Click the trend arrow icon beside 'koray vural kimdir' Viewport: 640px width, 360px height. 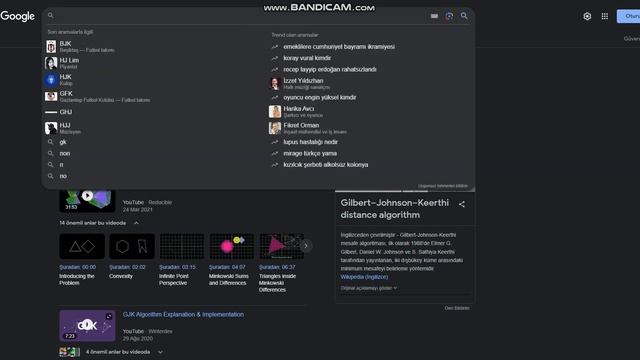pyautogui.click(x=275, y=58)
